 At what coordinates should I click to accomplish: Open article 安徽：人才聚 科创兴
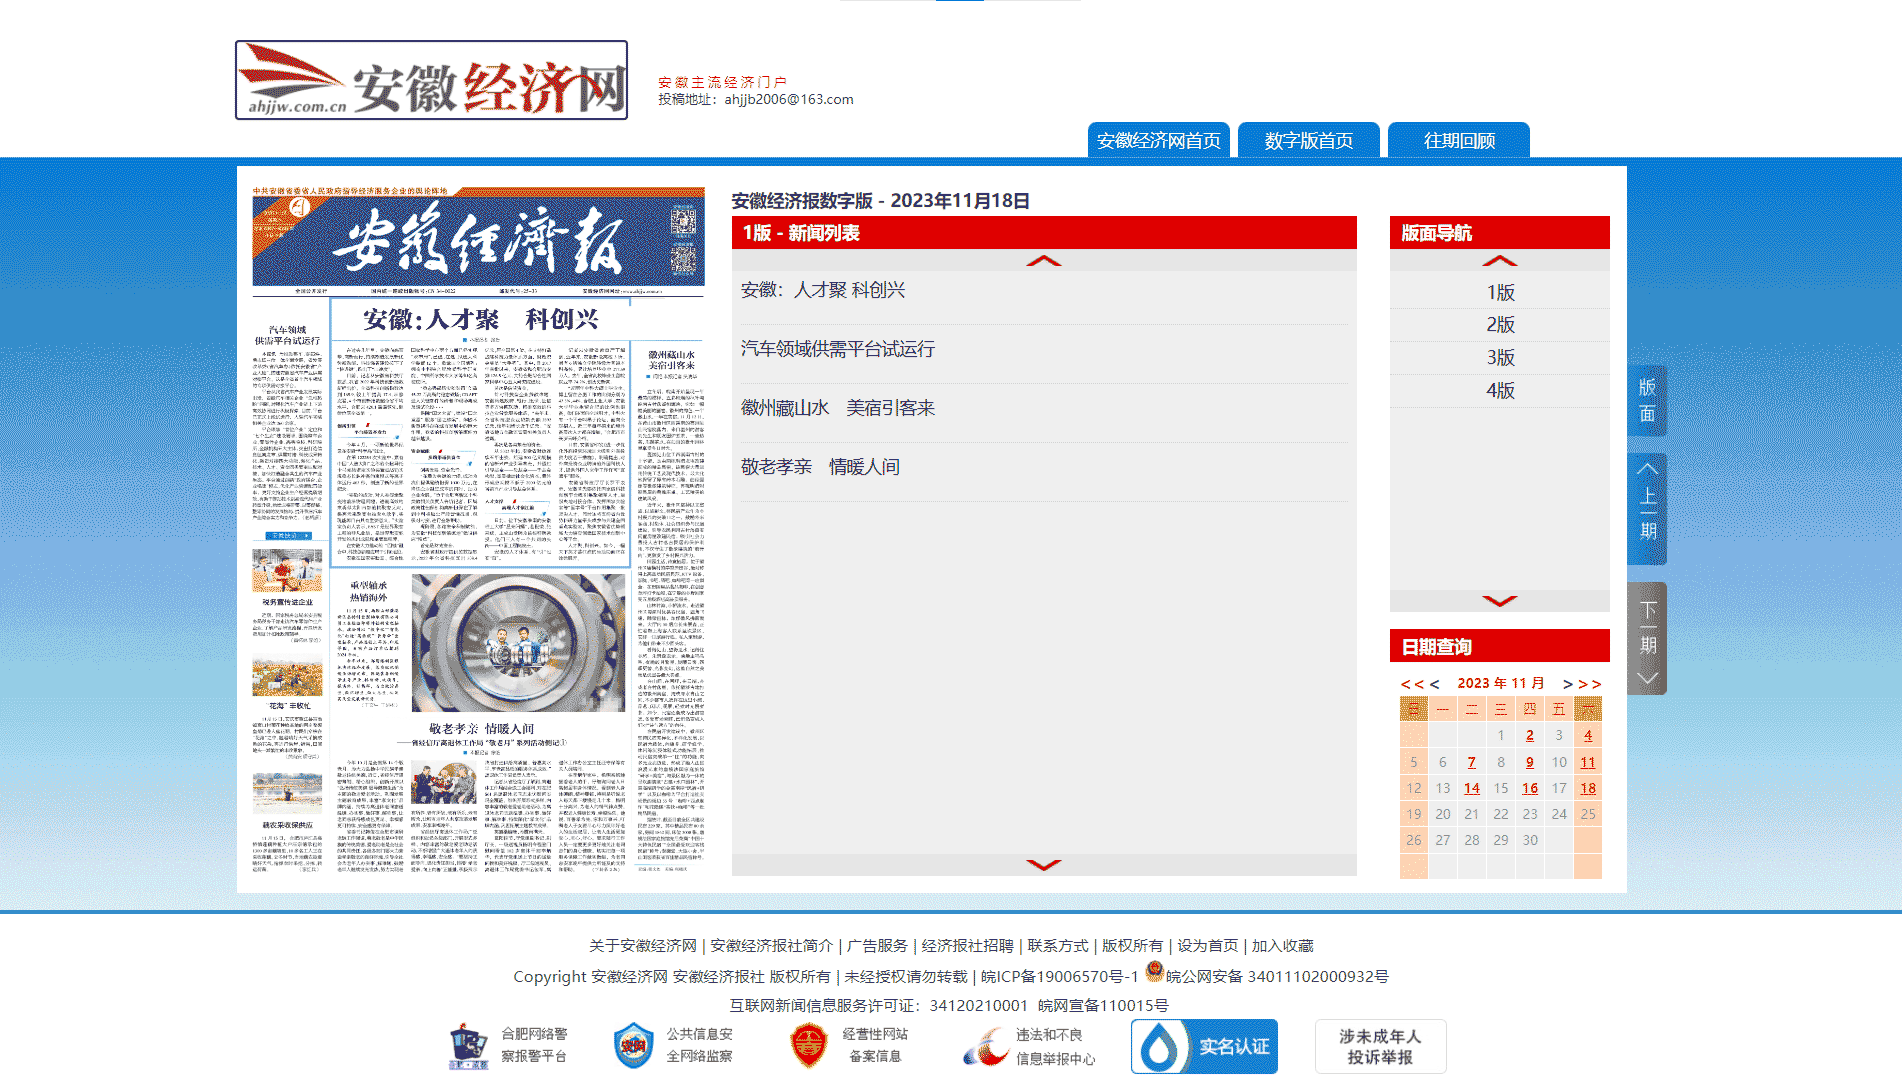(x=823, y=290)
